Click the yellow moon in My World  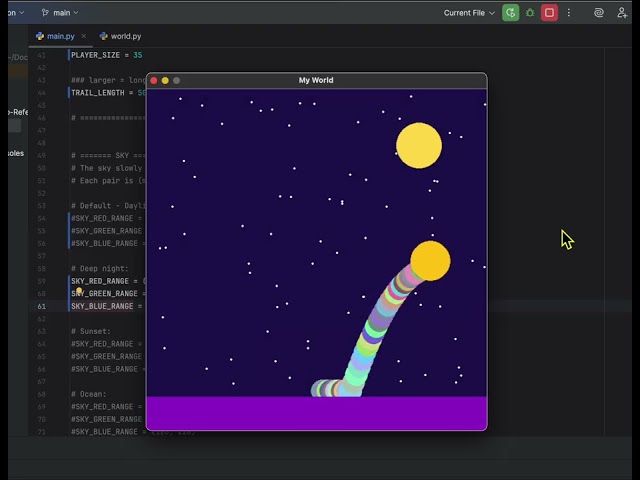click(419, 145)
